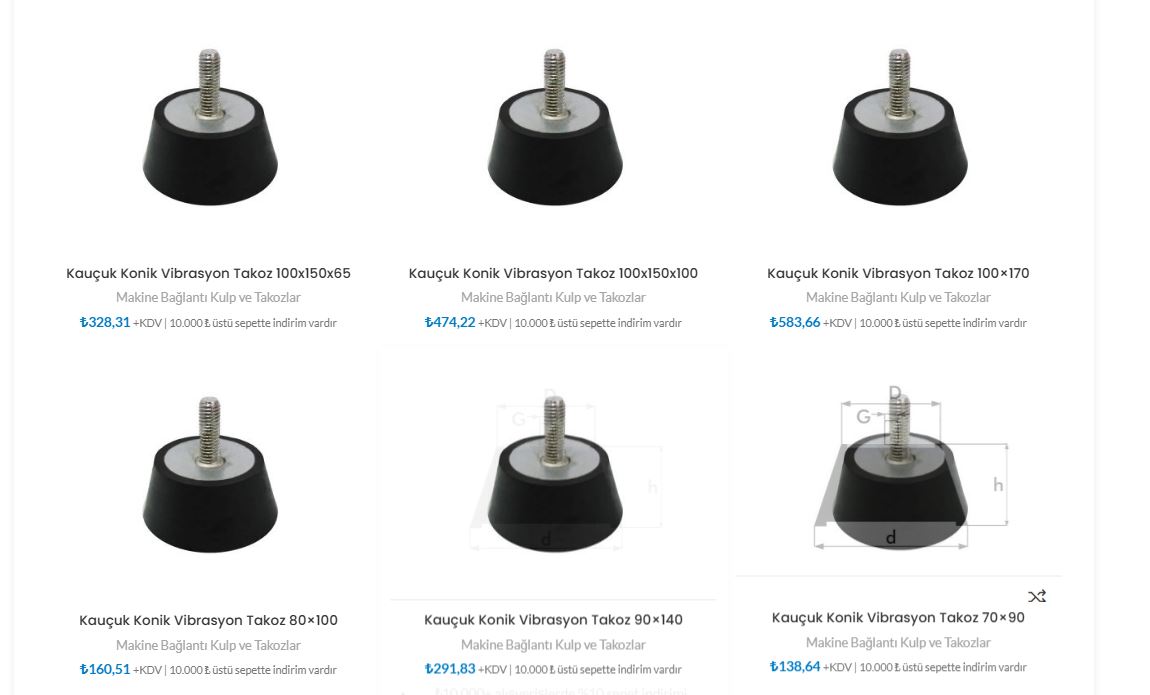Open category link under Takoz 70×90
The image size is (1150, 695).
[x=898, y=642]
